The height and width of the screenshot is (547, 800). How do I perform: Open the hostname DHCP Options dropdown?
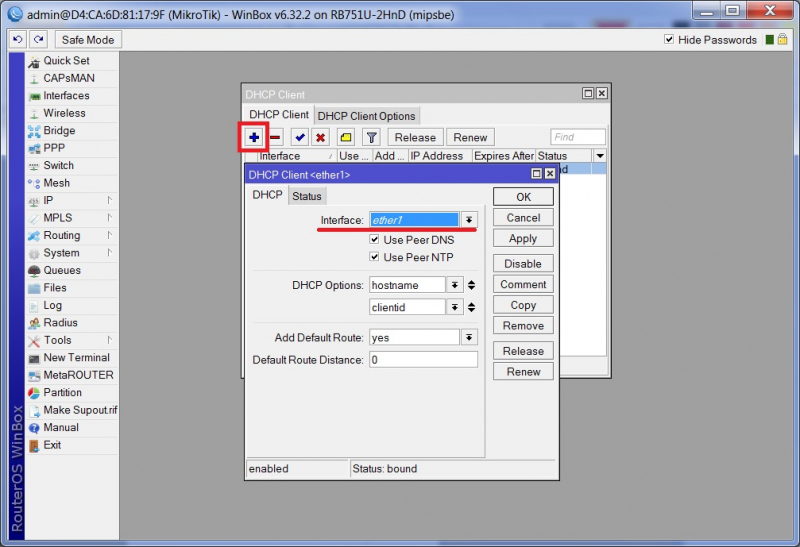point(455,285)
